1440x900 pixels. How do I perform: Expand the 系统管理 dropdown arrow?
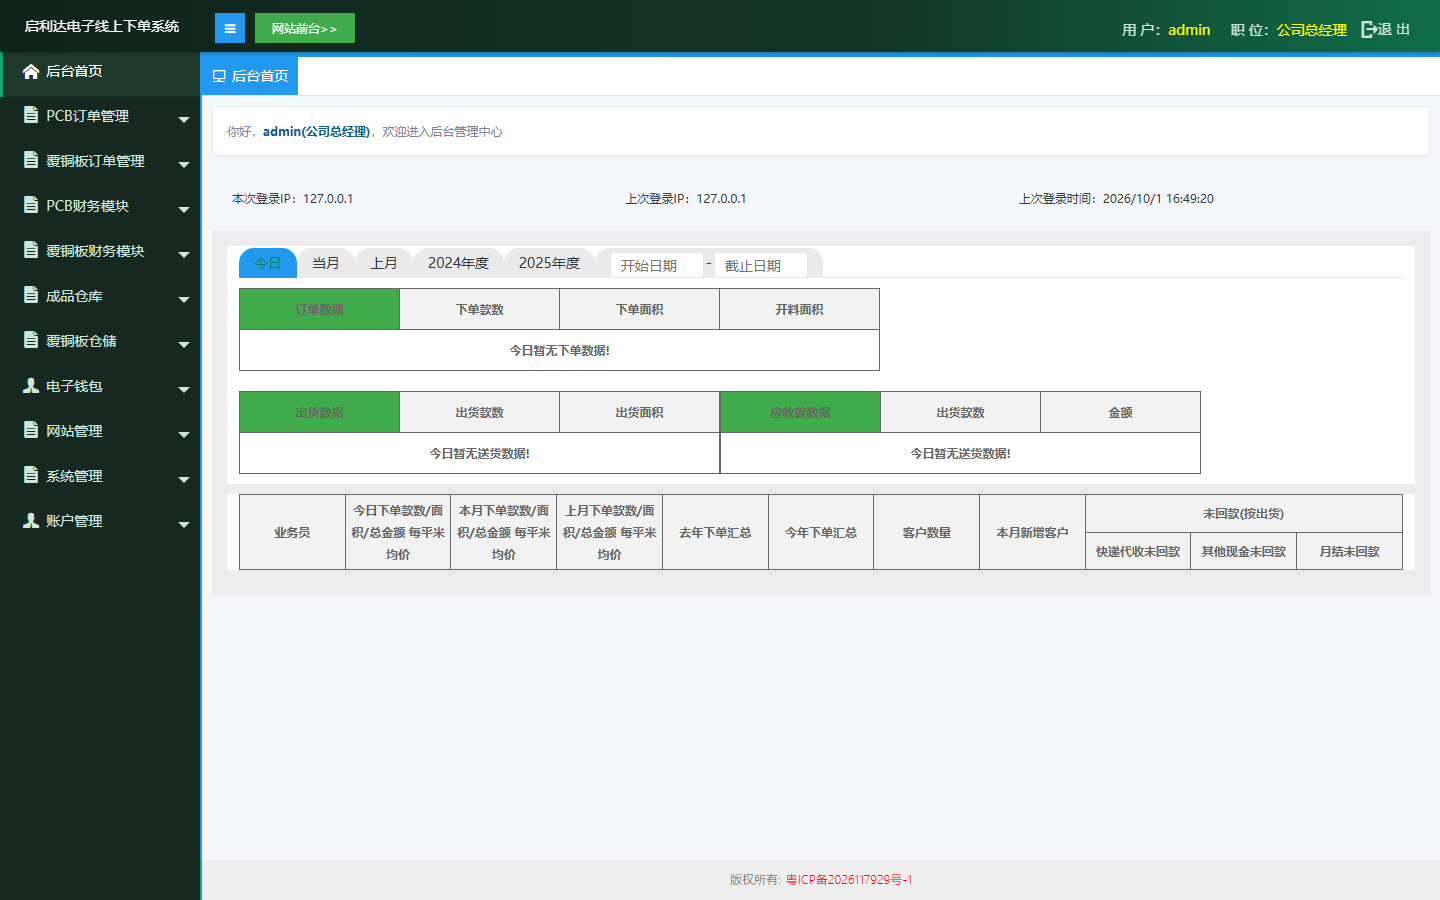[x=184, y=480]
